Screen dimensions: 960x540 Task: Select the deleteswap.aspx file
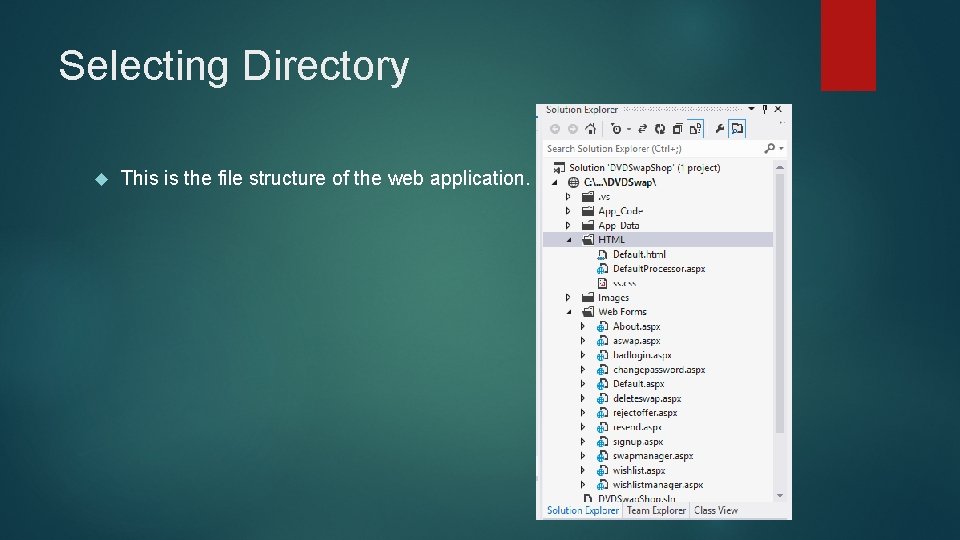pos(647,399)
